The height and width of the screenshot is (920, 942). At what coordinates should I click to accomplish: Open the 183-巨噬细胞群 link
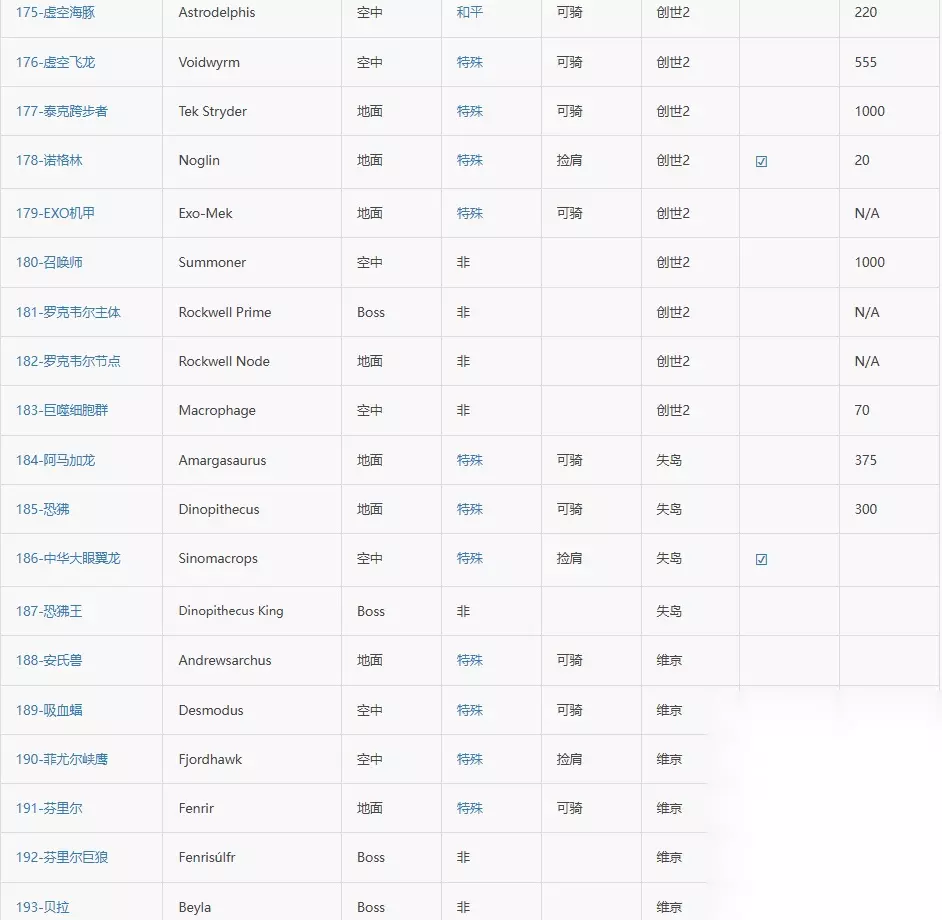coord(62,410)
